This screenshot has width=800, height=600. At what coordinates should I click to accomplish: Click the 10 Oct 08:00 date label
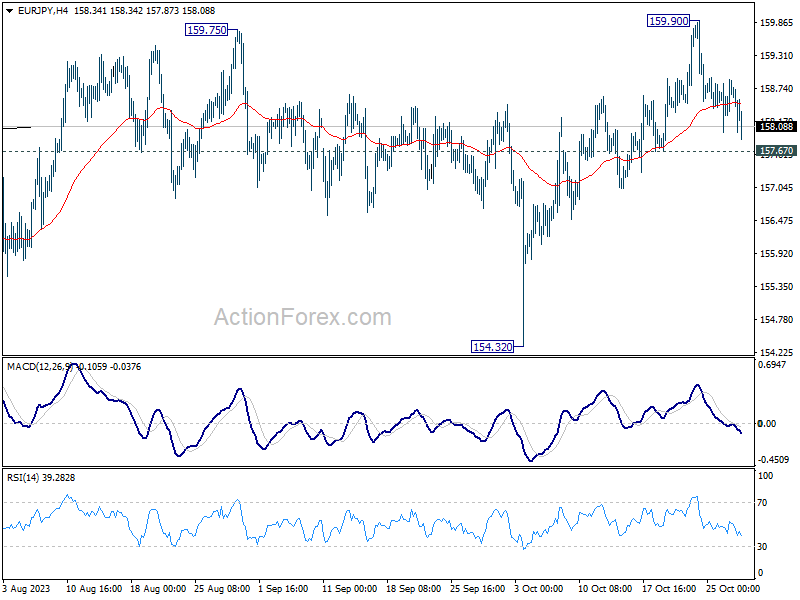pyautogui.click(x=605, y=589)
